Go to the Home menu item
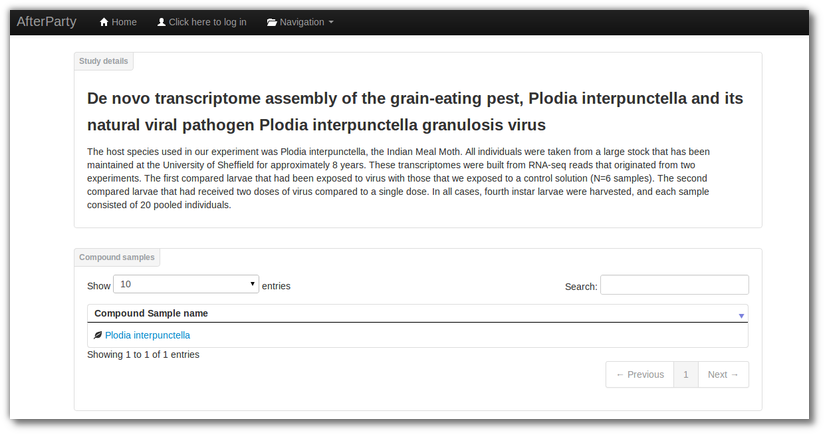Image resolution: width=825 pixels, height=435 pixels. click(118, 22)
